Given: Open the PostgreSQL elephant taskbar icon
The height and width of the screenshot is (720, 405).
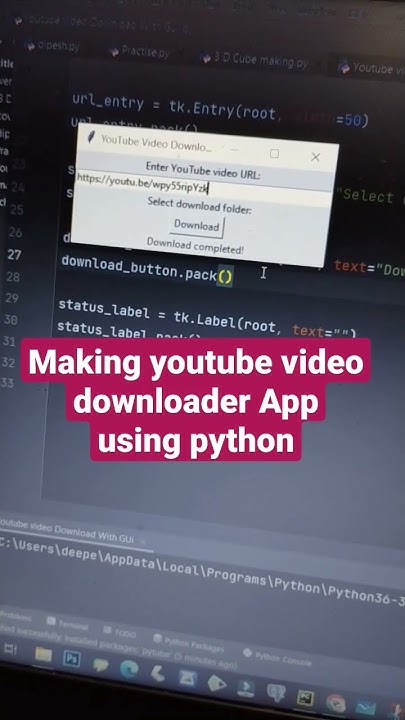Looking at the screenshot, I should click(276, 692).
